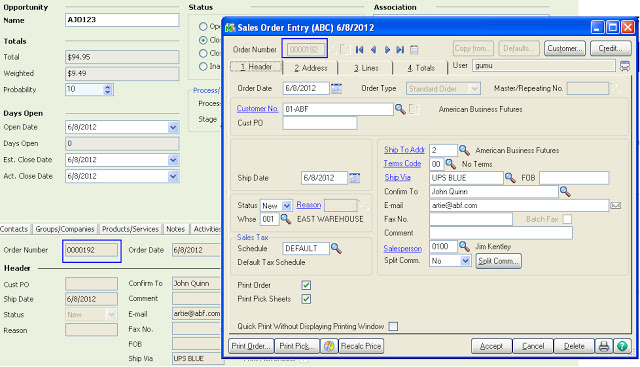Image resolution: width=640 pixels, height=367 pixels.
Task: Open Confirm To lookup magnifier
Action: click(565, 191)
